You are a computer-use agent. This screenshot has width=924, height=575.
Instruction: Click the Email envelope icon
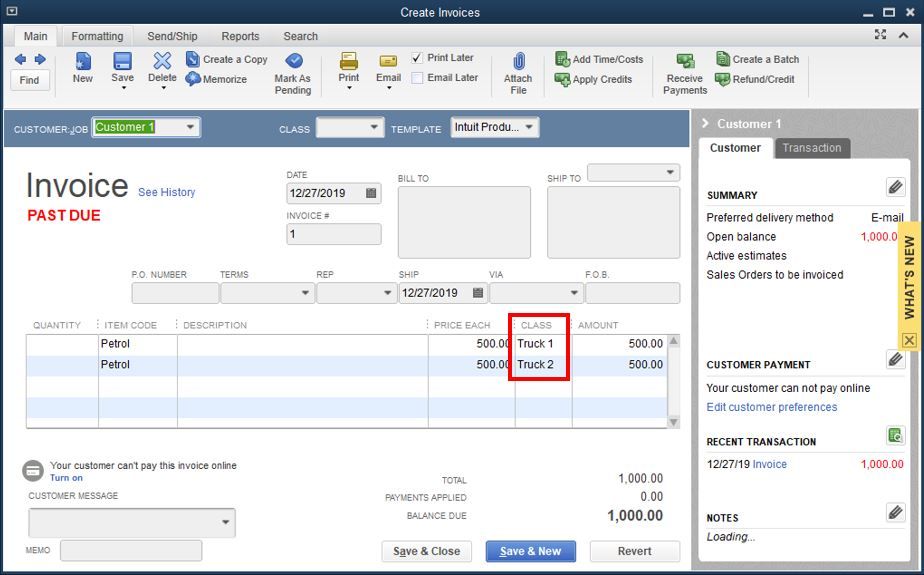click(388, 61)
